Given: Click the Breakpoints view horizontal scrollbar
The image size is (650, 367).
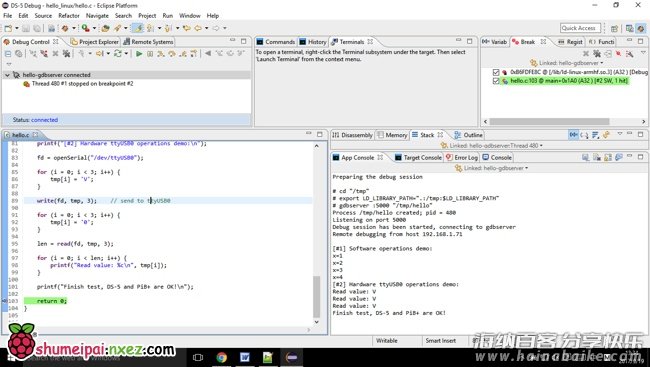Looking at the screenshot, I should 549,122.
